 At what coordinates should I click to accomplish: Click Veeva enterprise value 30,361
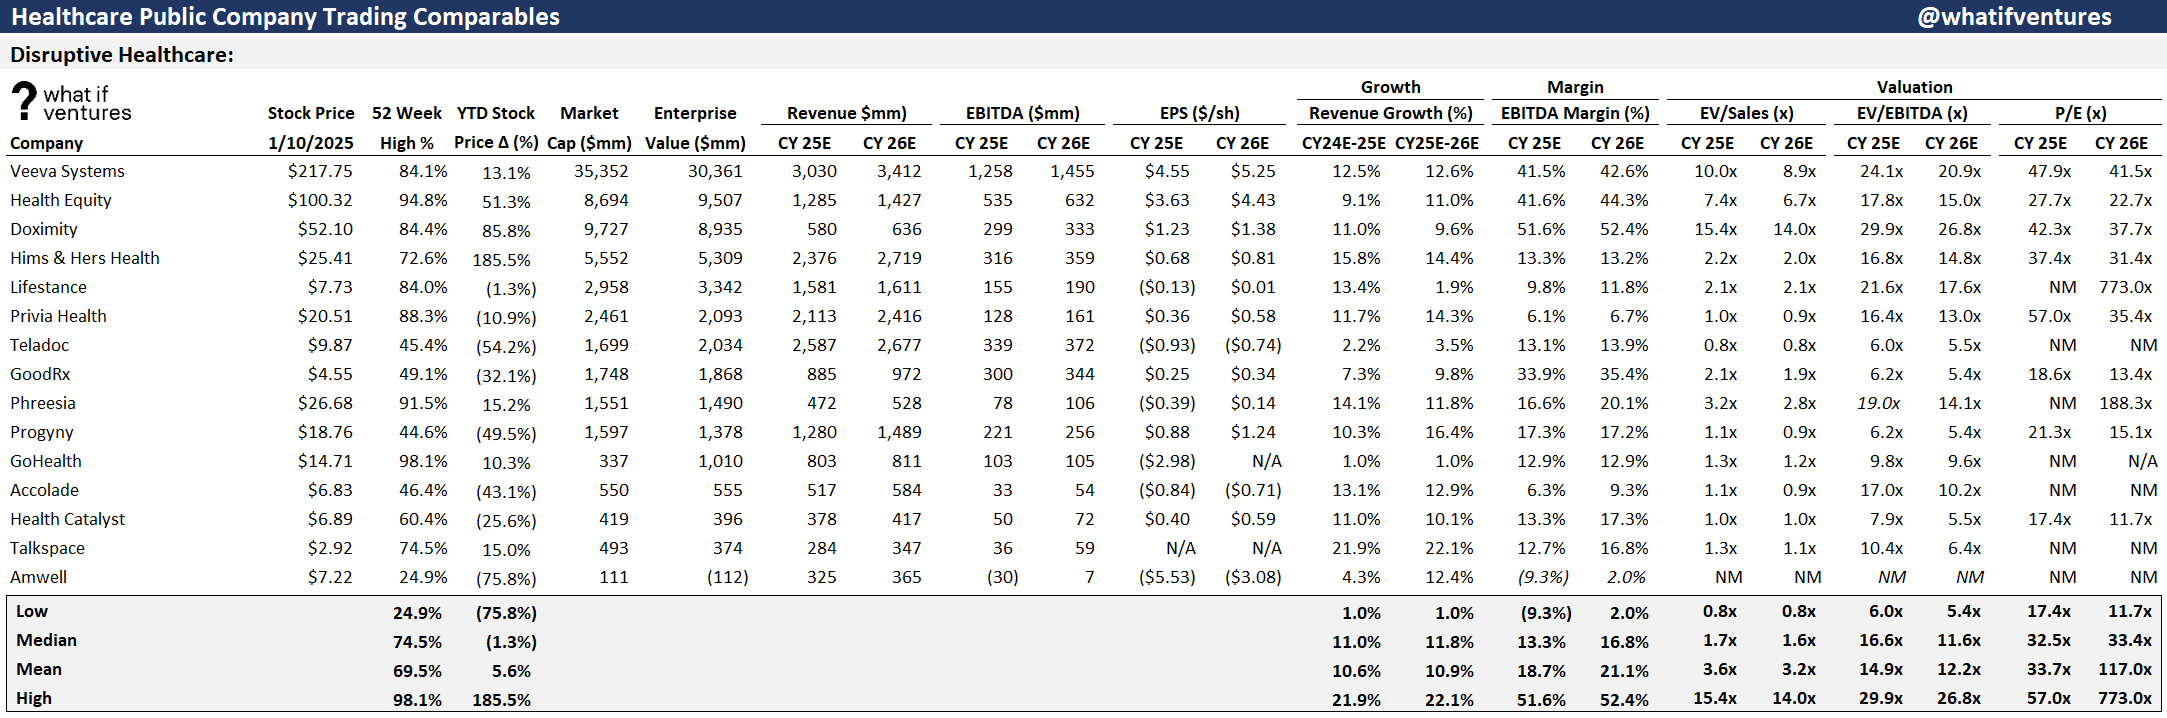(x=715, y=171)
